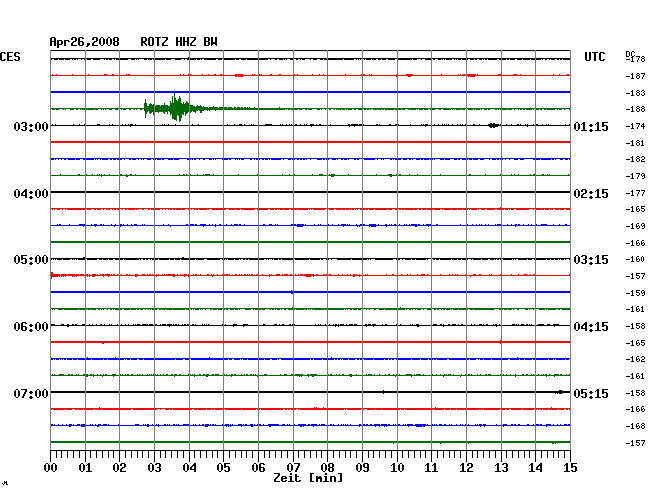Click the 02:15 UTC time label

pos(591,194)
